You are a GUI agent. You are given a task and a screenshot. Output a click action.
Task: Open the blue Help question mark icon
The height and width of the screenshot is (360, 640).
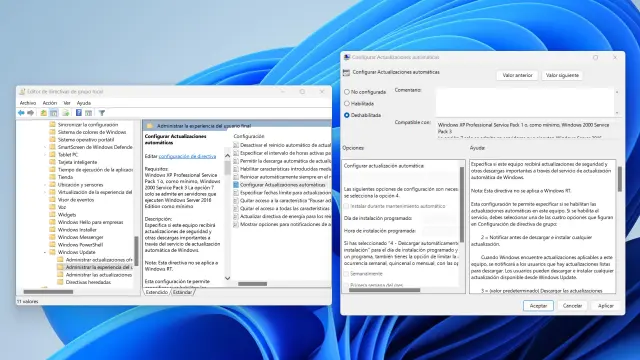tap(79, 113)
